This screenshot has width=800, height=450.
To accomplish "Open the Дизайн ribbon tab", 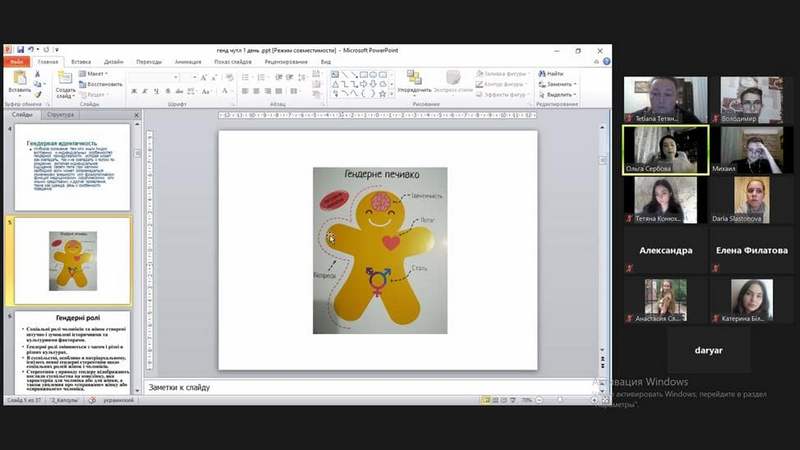I will 114,62.
